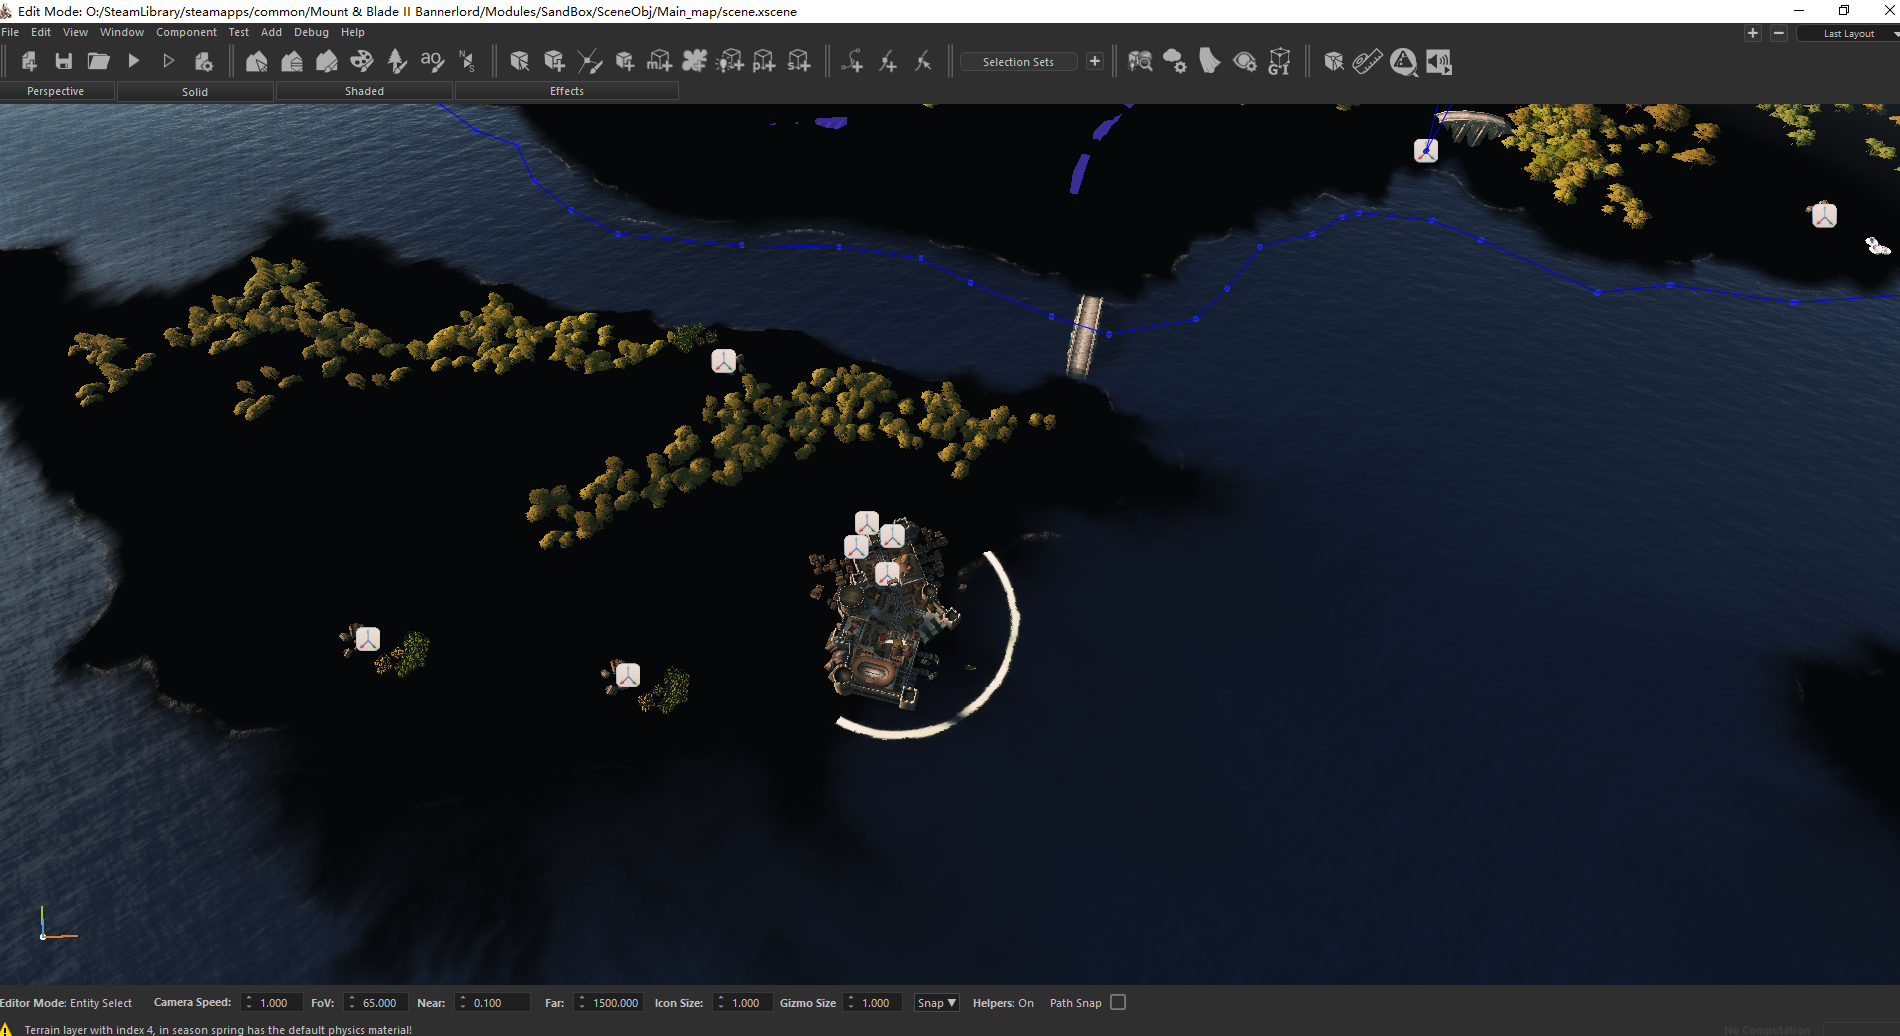Screen dimensions: 1900x1036
Task: Open the View menu
Action: pos(75,32)
